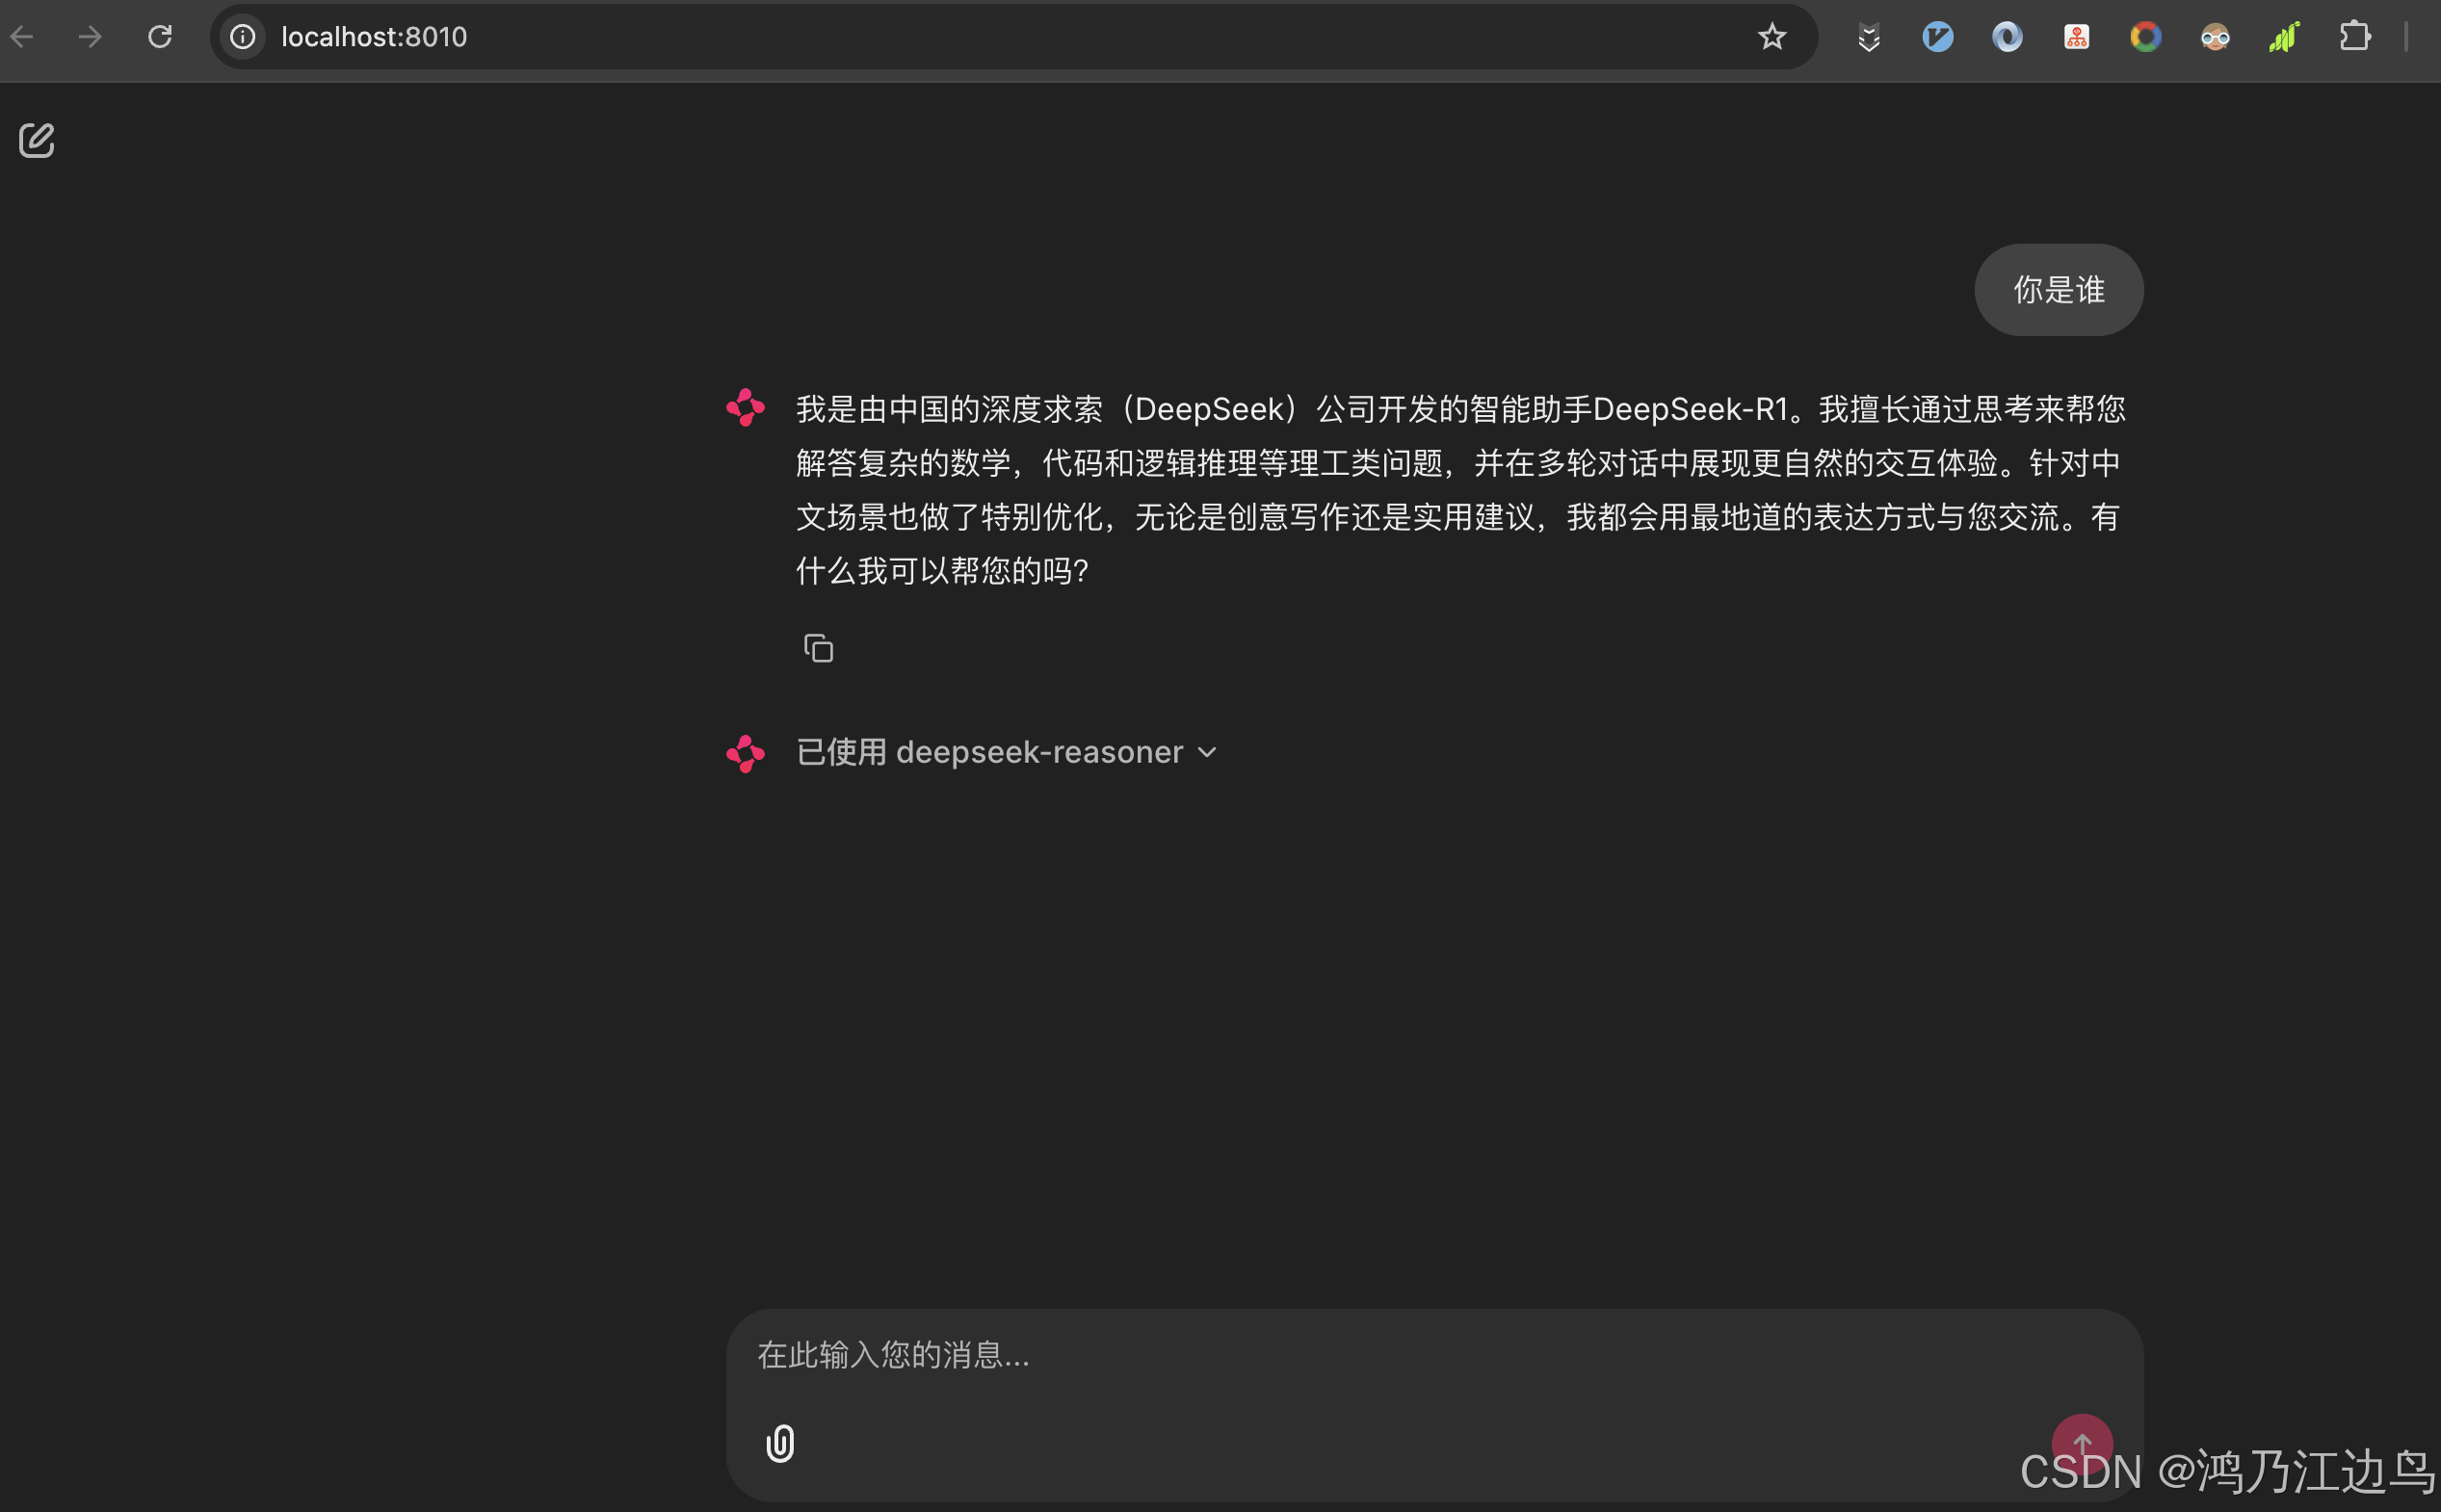Open the glasses face extension icon
Image resolution: width=2441 pixels, height=1512 pixels.
[x=2215, y=37]
